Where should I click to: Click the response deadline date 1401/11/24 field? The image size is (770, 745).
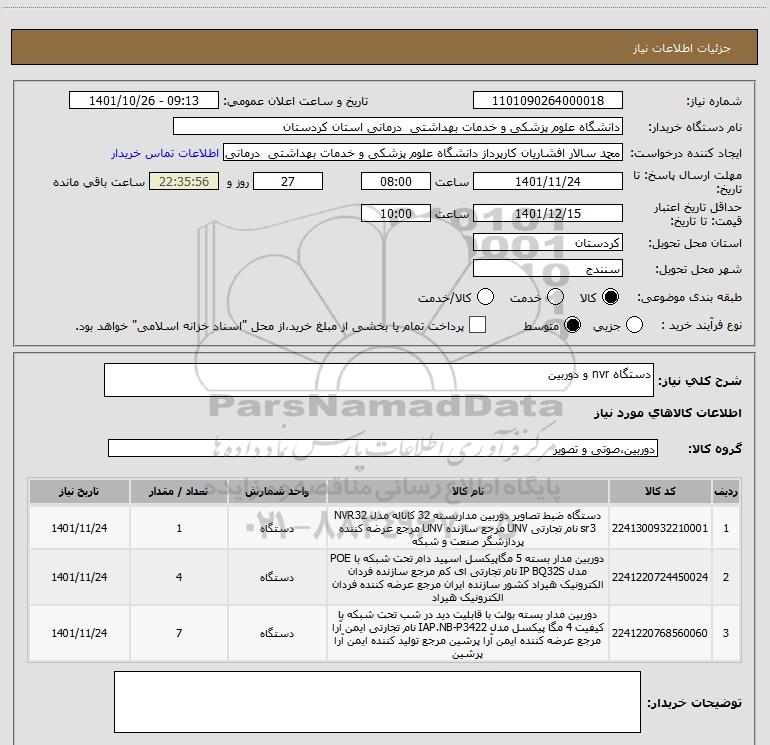[548, 181]
